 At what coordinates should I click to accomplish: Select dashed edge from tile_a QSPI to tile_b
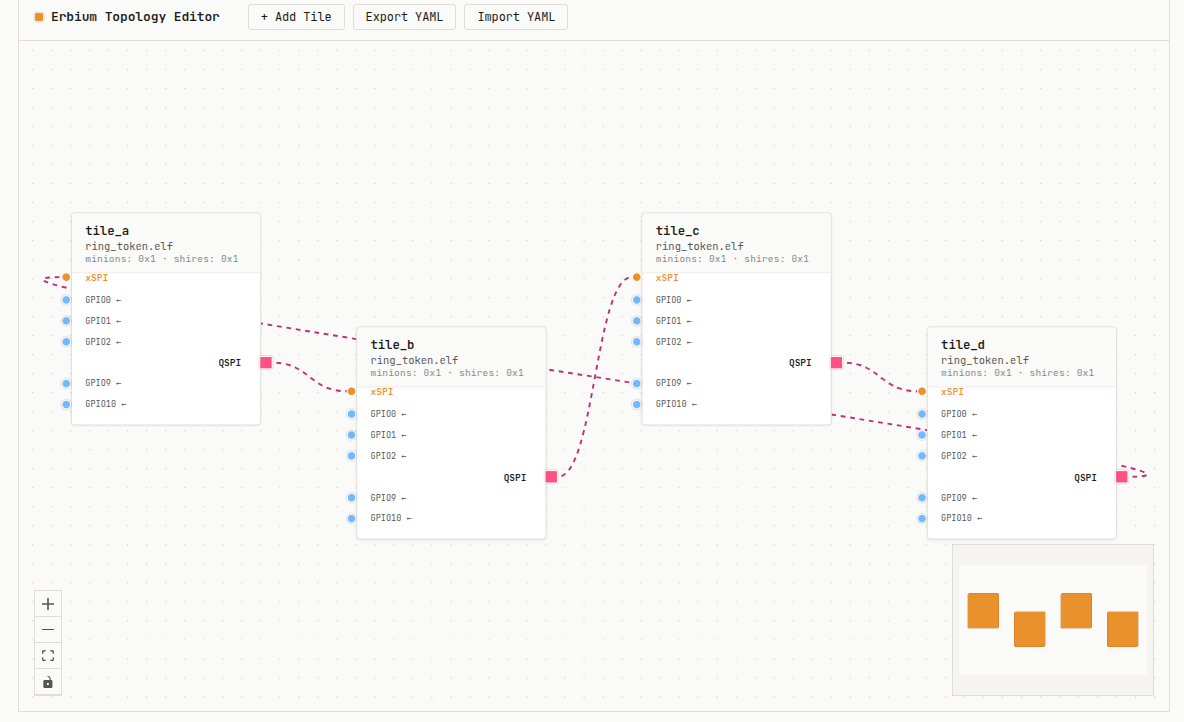pos(311,377)
